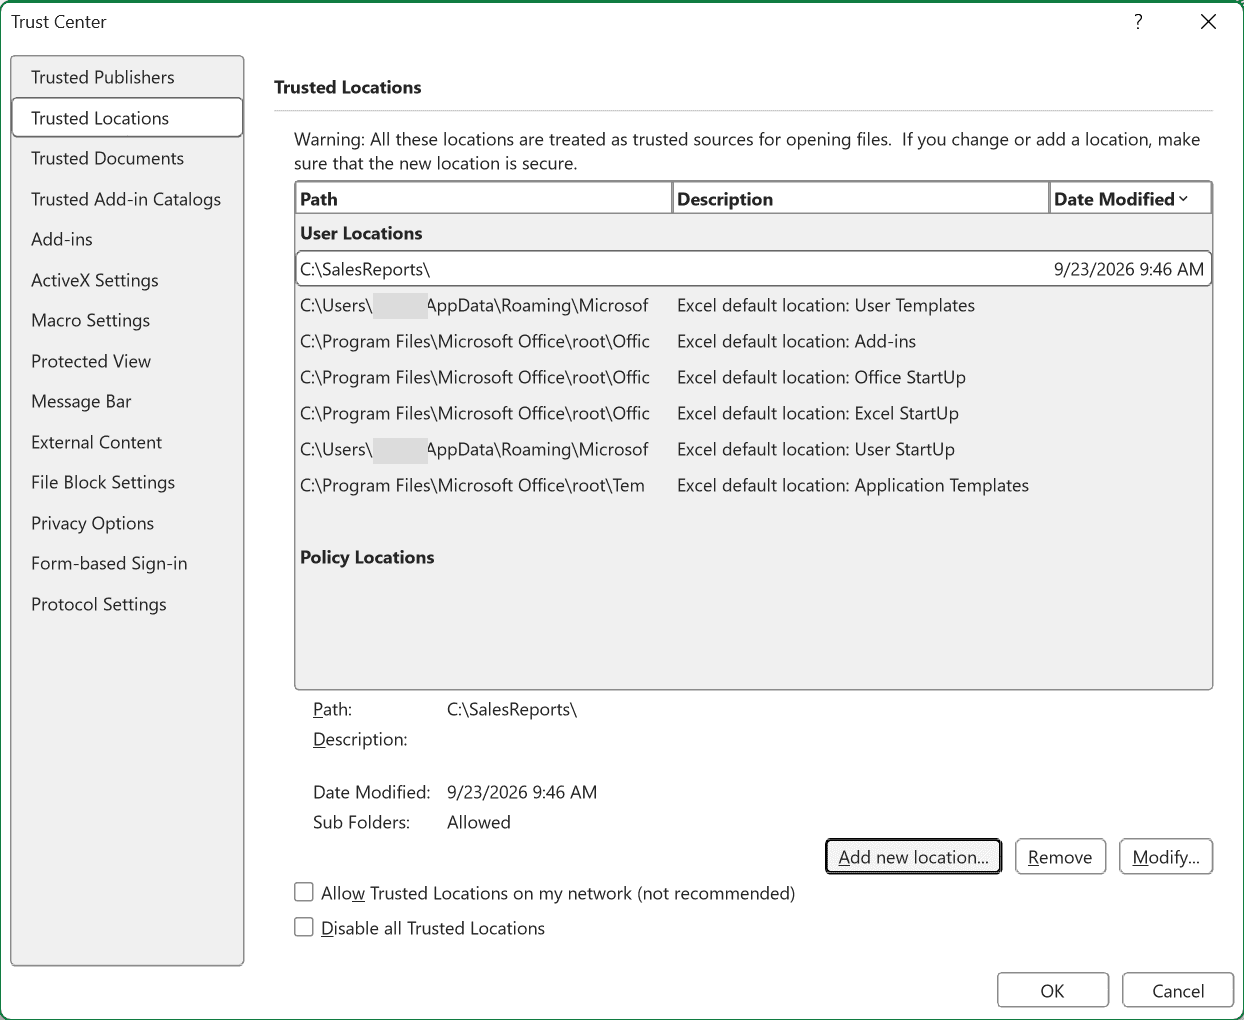
Task: Switch to ActiveX Settings
Action: (127, 280)
